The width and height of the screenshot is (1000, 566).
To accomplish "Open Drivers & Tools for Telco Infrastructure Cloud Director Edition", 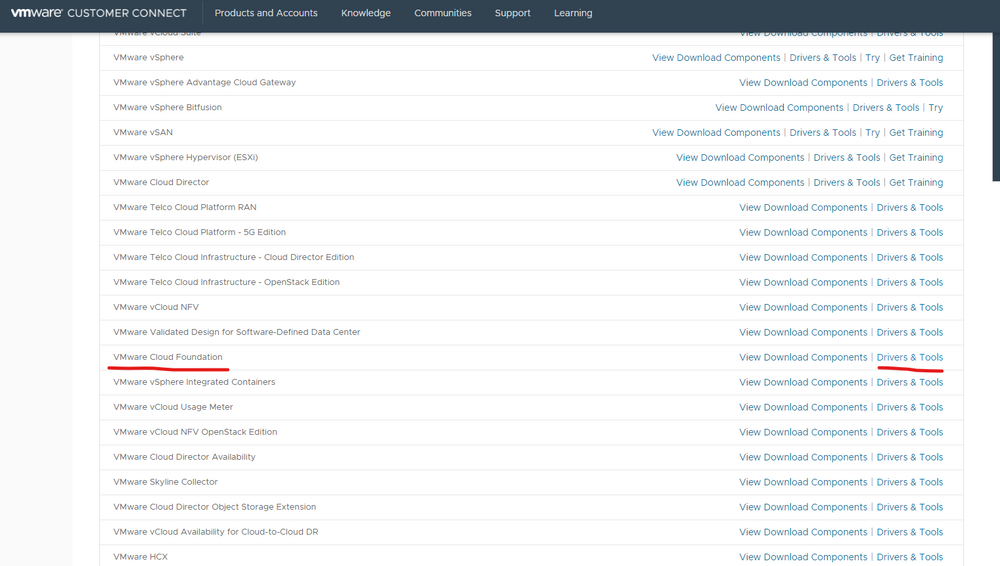I will click(x=909, y=257).
